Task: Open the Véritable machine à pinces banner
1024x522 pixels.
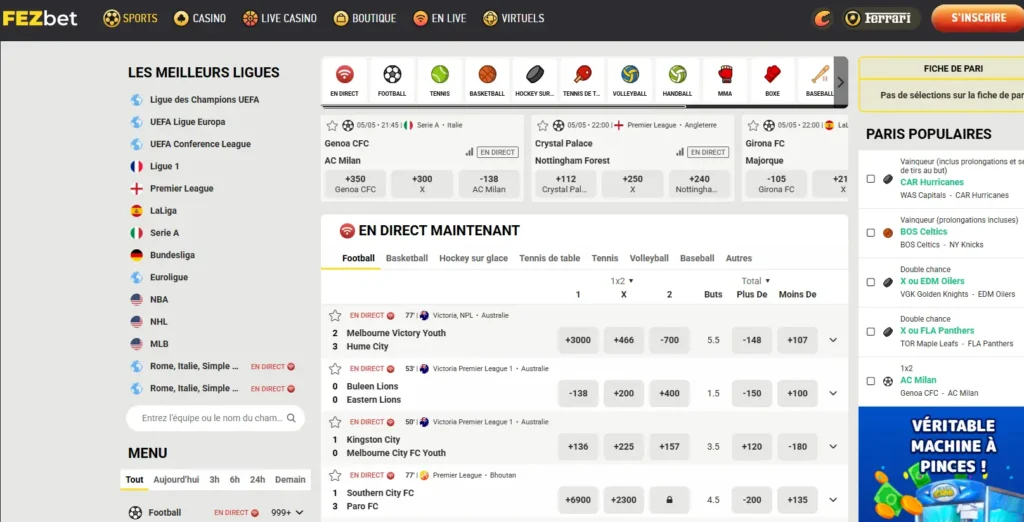Action: click(x=941, y=465)
